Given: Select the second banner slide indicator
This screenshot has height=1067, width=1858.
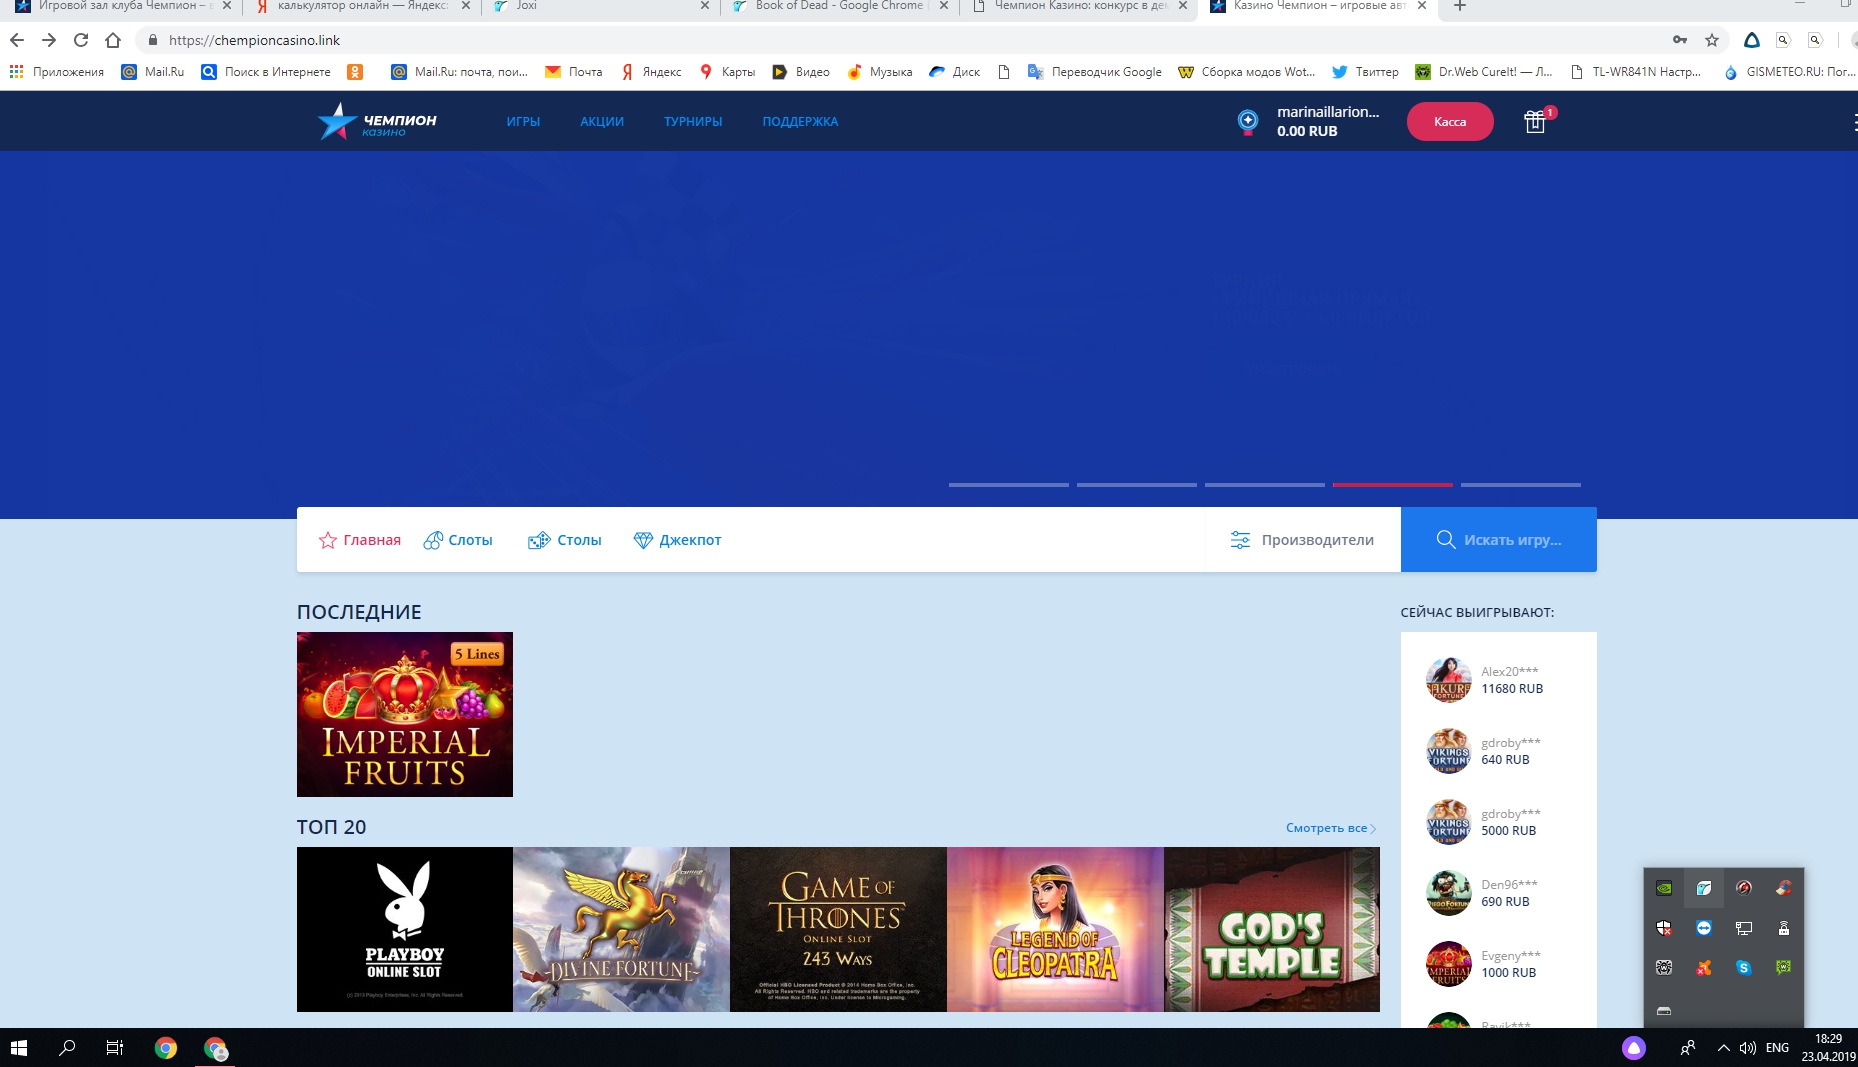Looking at the screenshot, I should pyautogui.click(x=1136, y=485).
